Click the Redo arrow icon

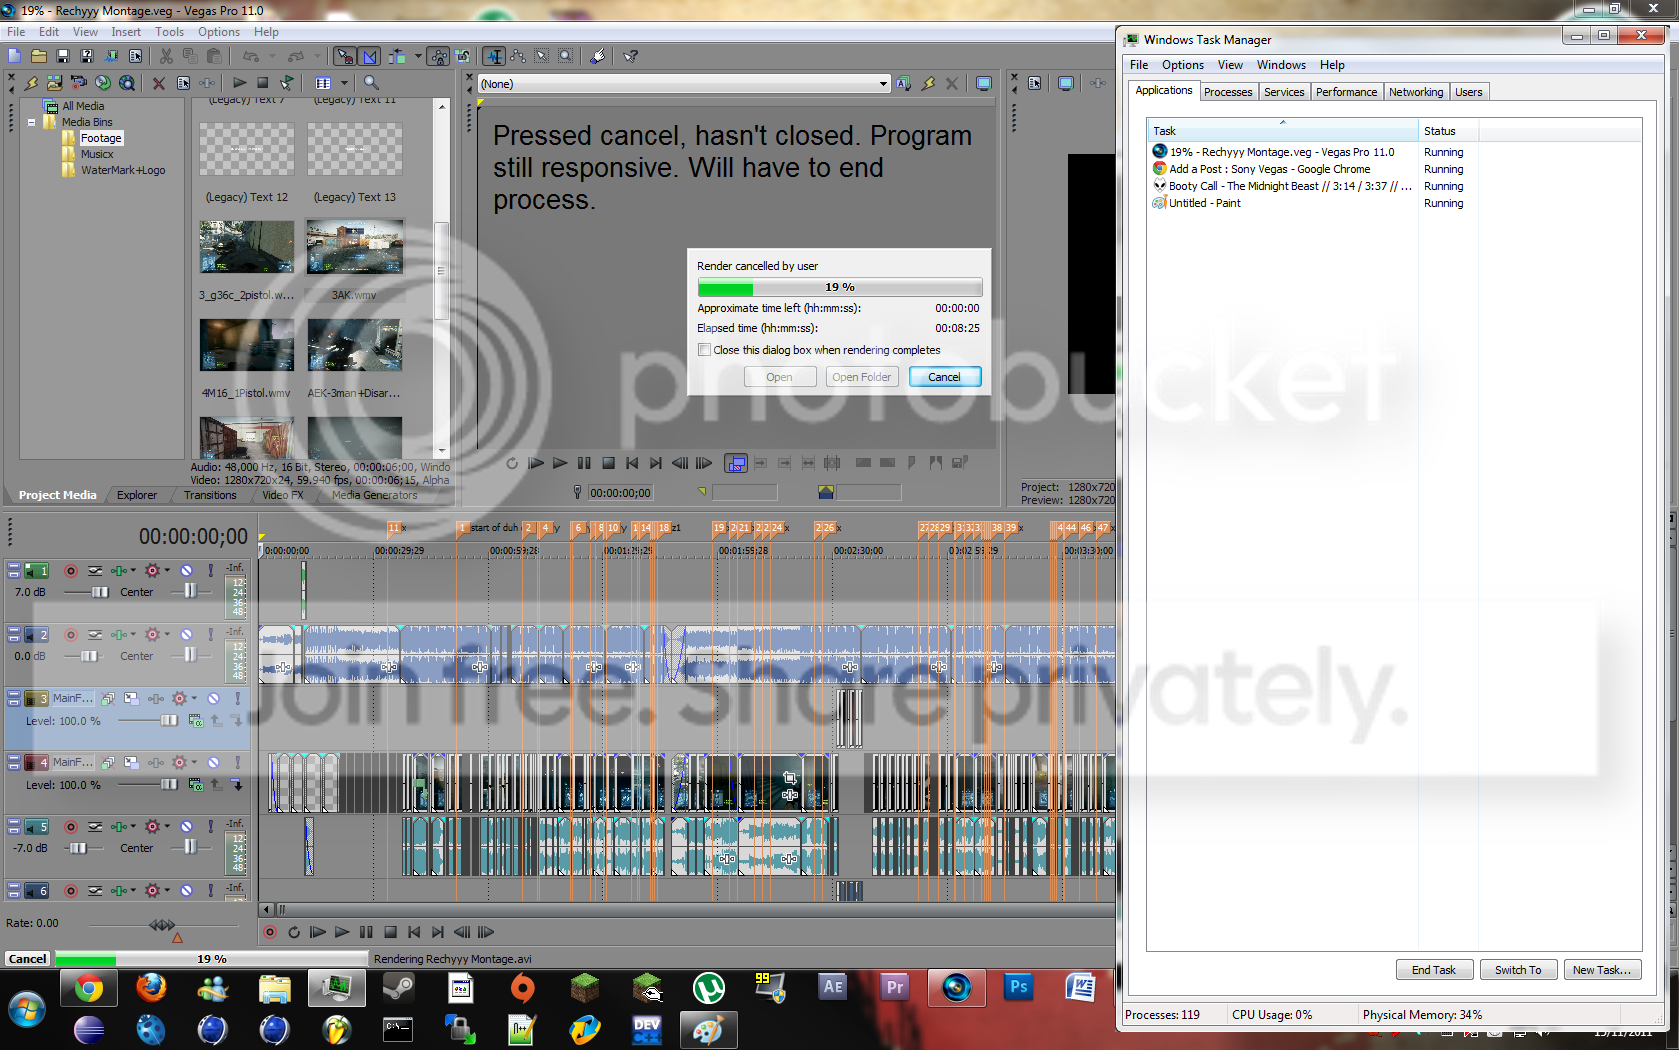point(295,56)
